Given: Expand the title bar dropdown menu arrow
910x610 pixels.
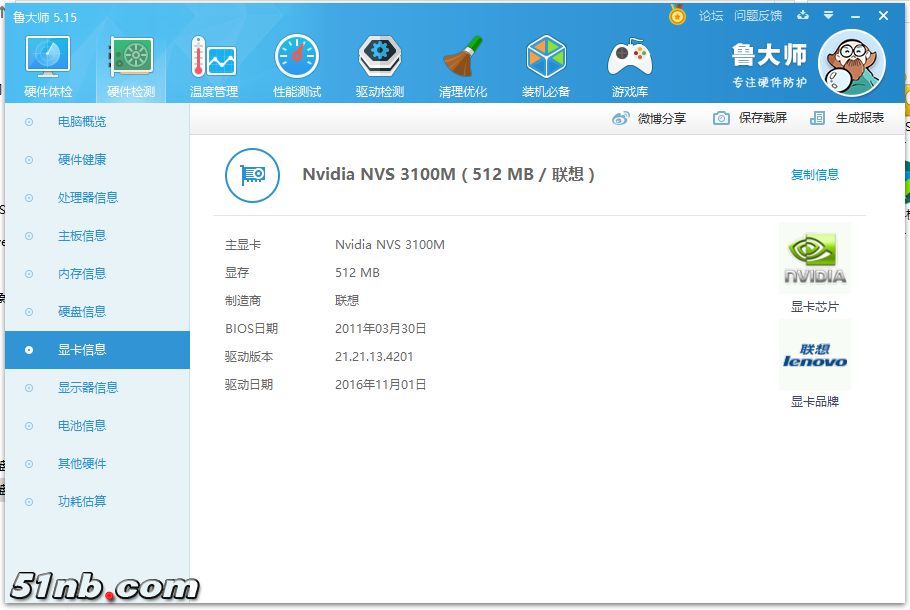Looking at the screenshot, I should tap(828, 16).
